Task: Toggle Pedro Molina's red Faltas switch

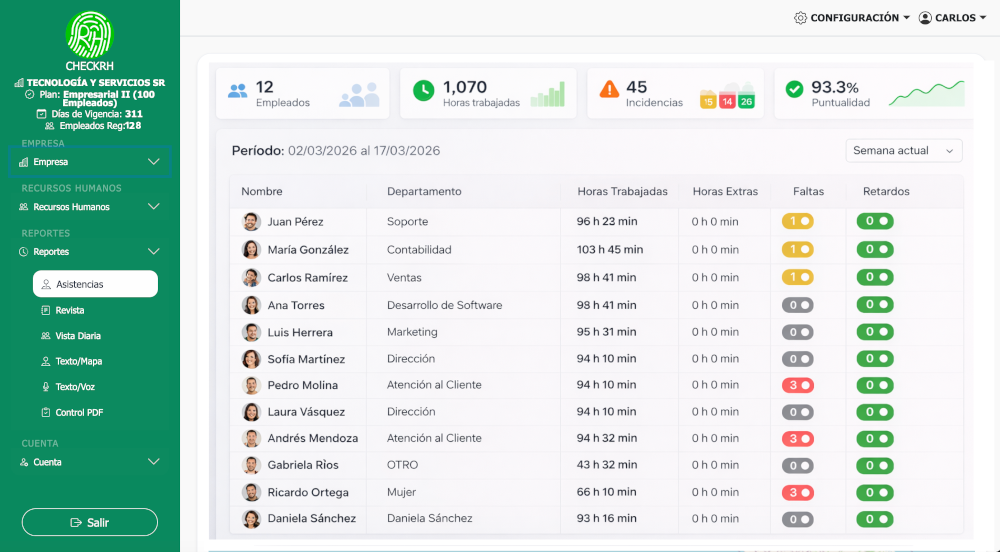Action: pos(798,385)
